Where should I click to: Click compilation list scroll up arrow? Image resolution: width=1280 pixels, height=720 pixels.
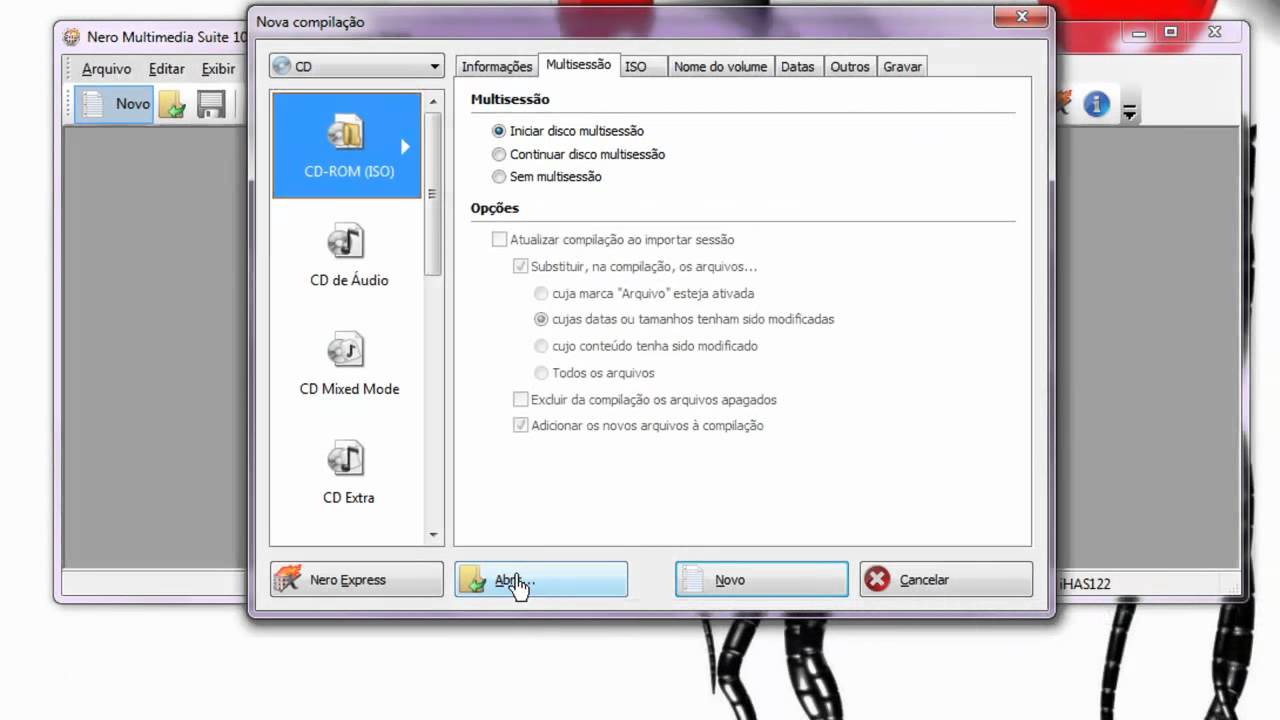(x=433, y=101)
